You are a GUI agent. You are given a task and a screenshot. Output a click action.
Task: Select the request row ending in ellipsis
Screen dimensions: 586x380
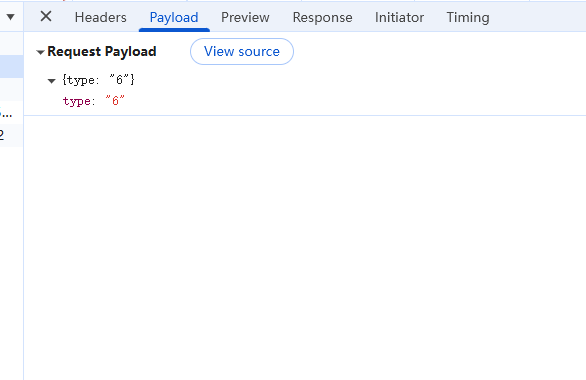(x=12, y=112)
